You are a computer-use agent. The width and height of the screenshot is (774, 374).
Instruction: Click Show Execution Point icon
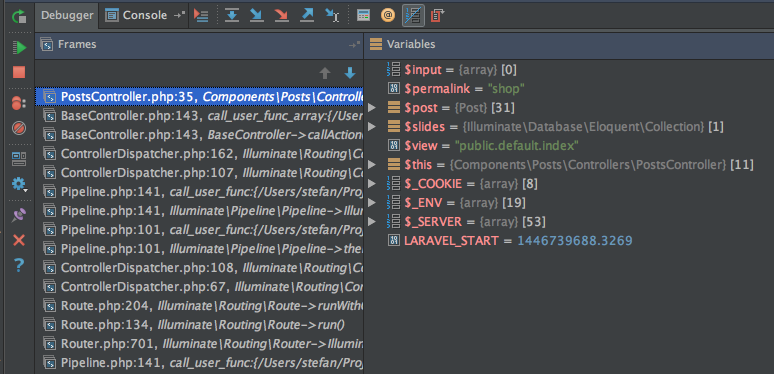pyautogui.click(x=201, y=16)
